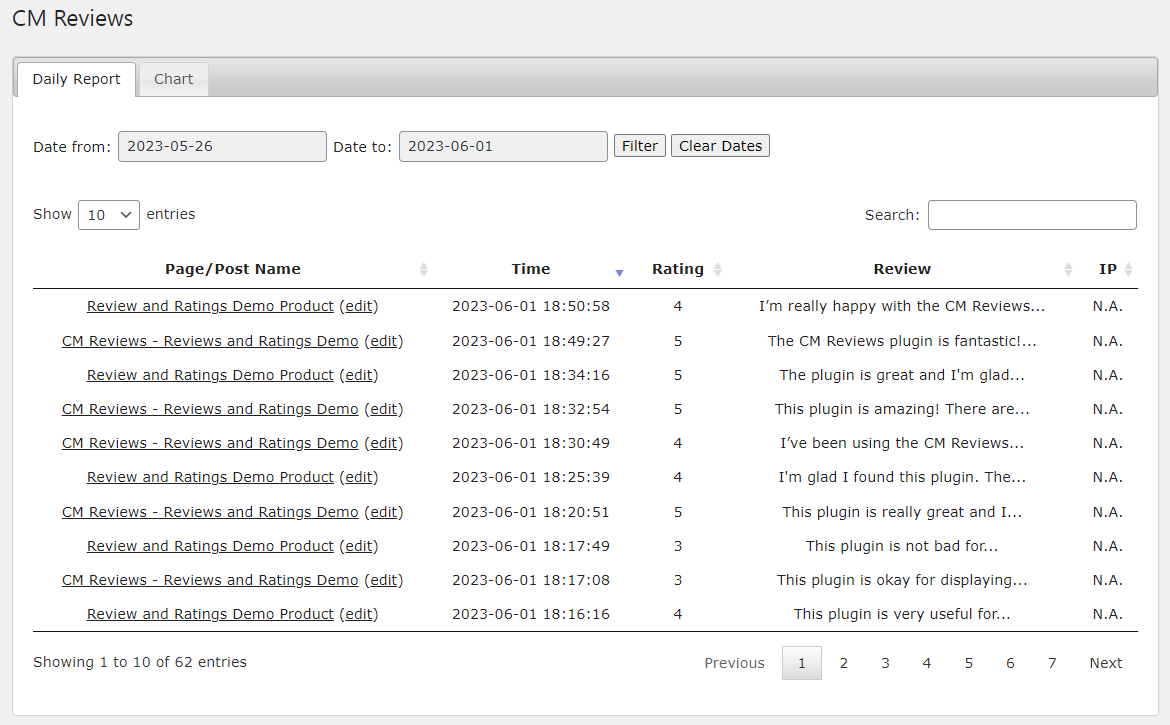Viewport: 1170px width, 725px height.
Task: Open the Chart tab
Action: pyautogui.click(x=173, y=79)
